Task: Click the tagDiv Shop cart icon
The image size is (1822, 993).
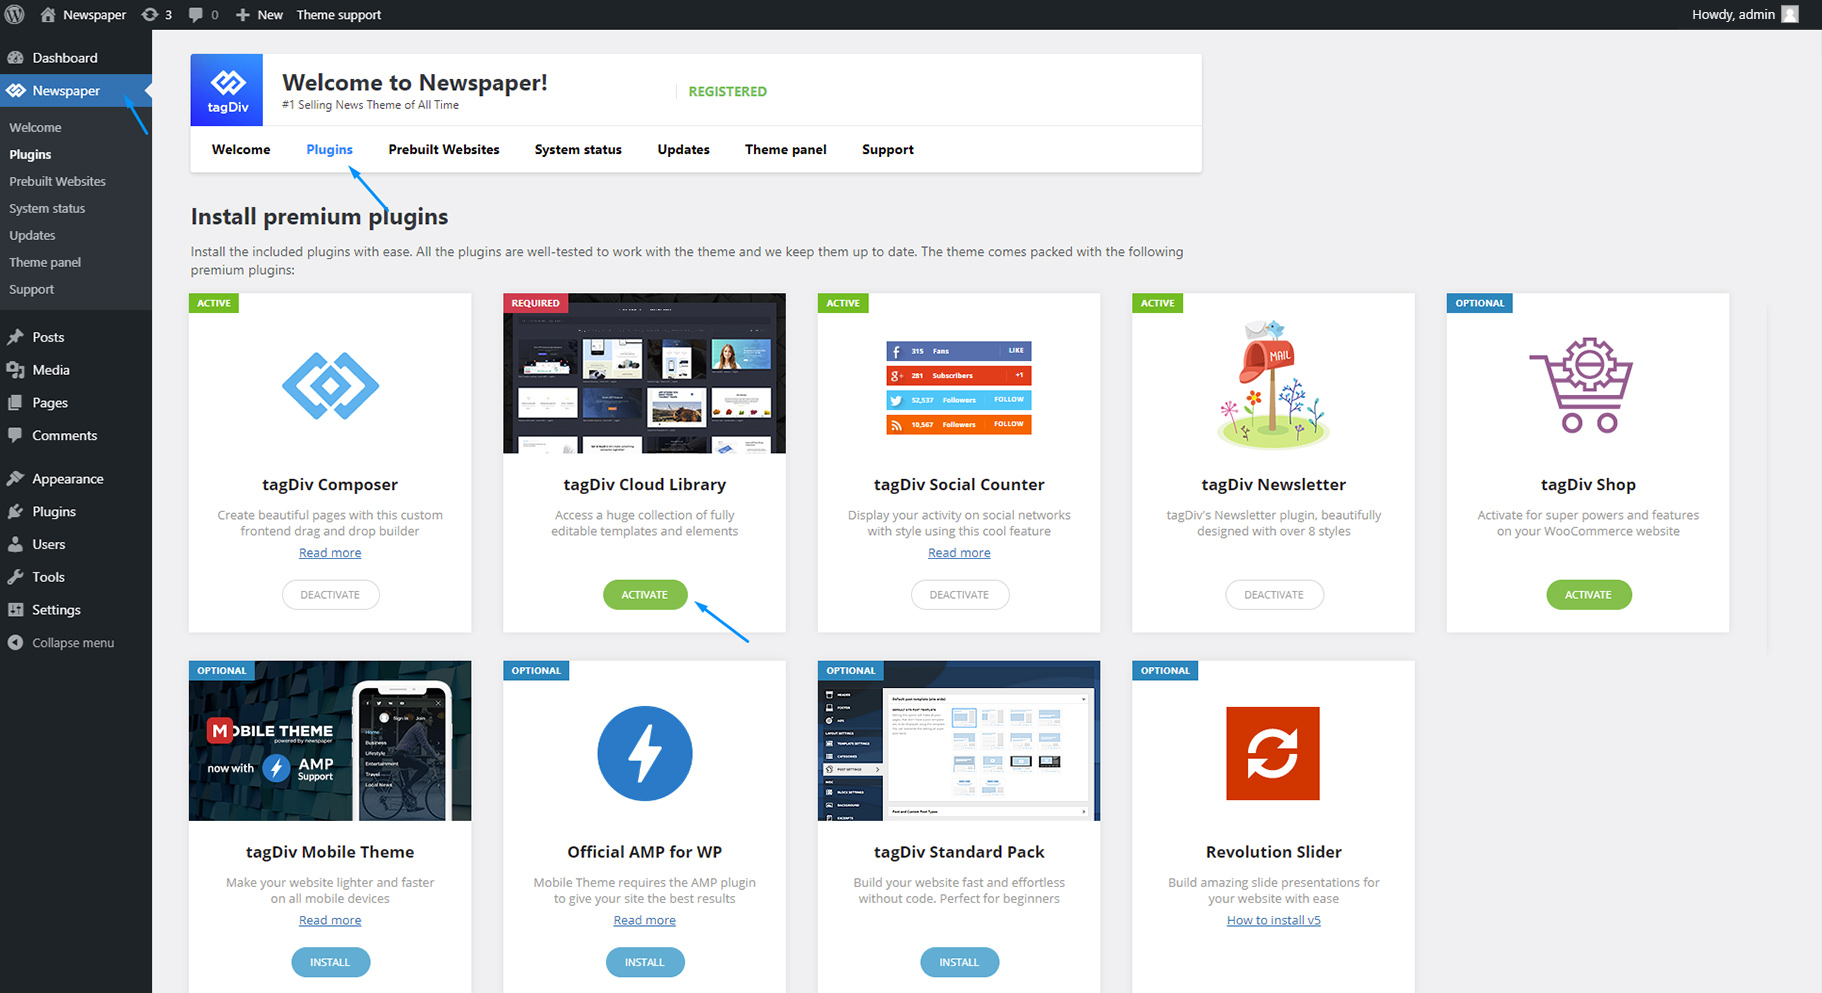Action: [x=1581, y=385]
